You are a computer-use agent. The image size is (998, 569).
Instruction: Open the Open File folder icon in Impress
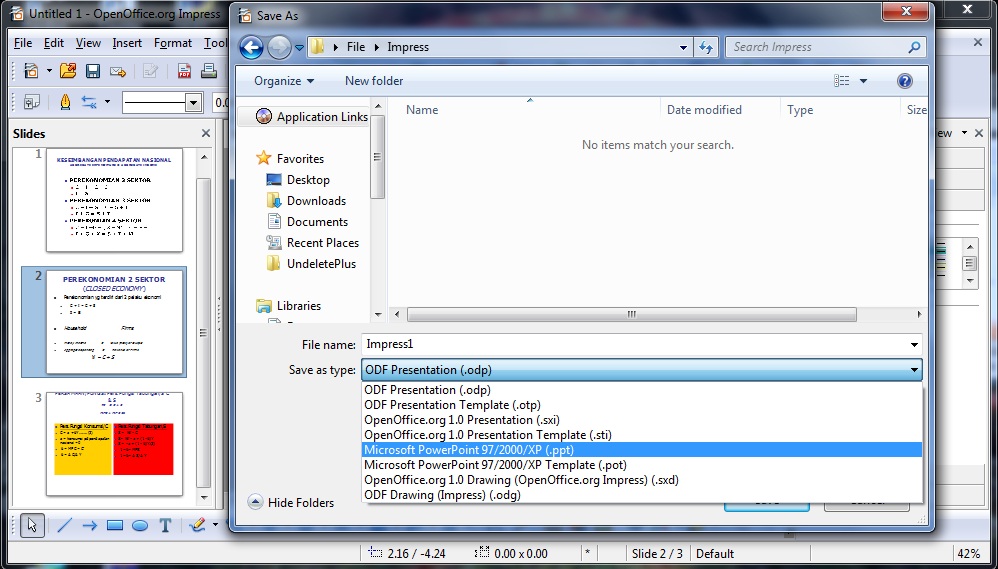tap(68, 71)
